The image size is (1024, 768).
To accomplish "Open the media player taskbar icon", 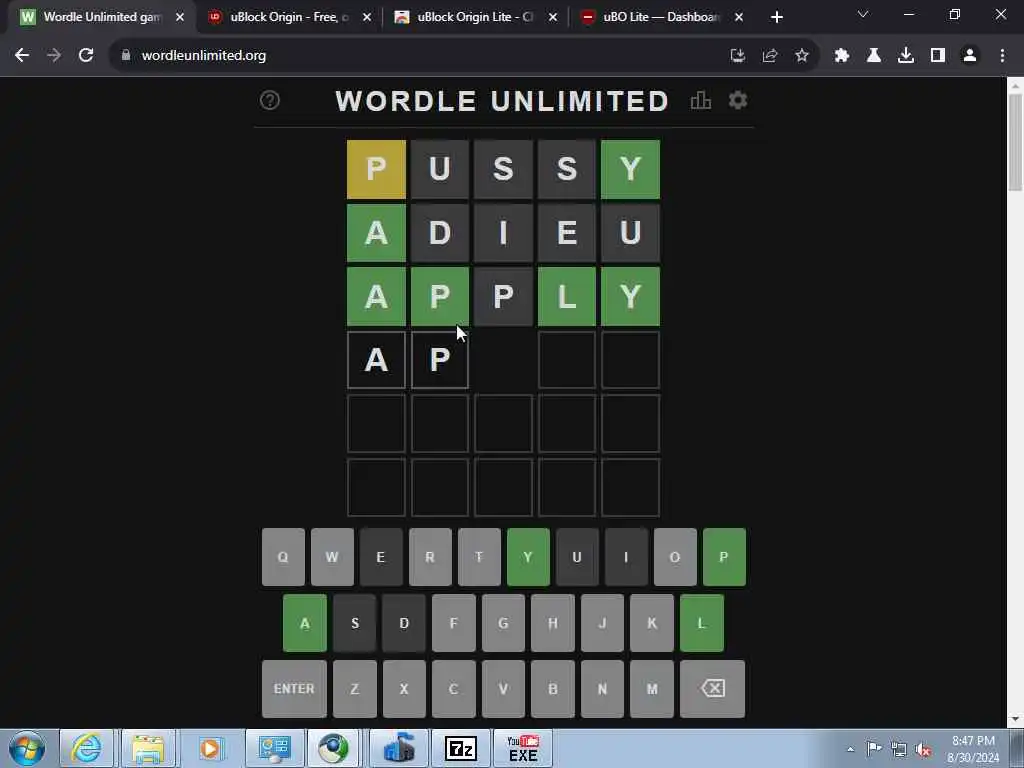I will [210, 748].
